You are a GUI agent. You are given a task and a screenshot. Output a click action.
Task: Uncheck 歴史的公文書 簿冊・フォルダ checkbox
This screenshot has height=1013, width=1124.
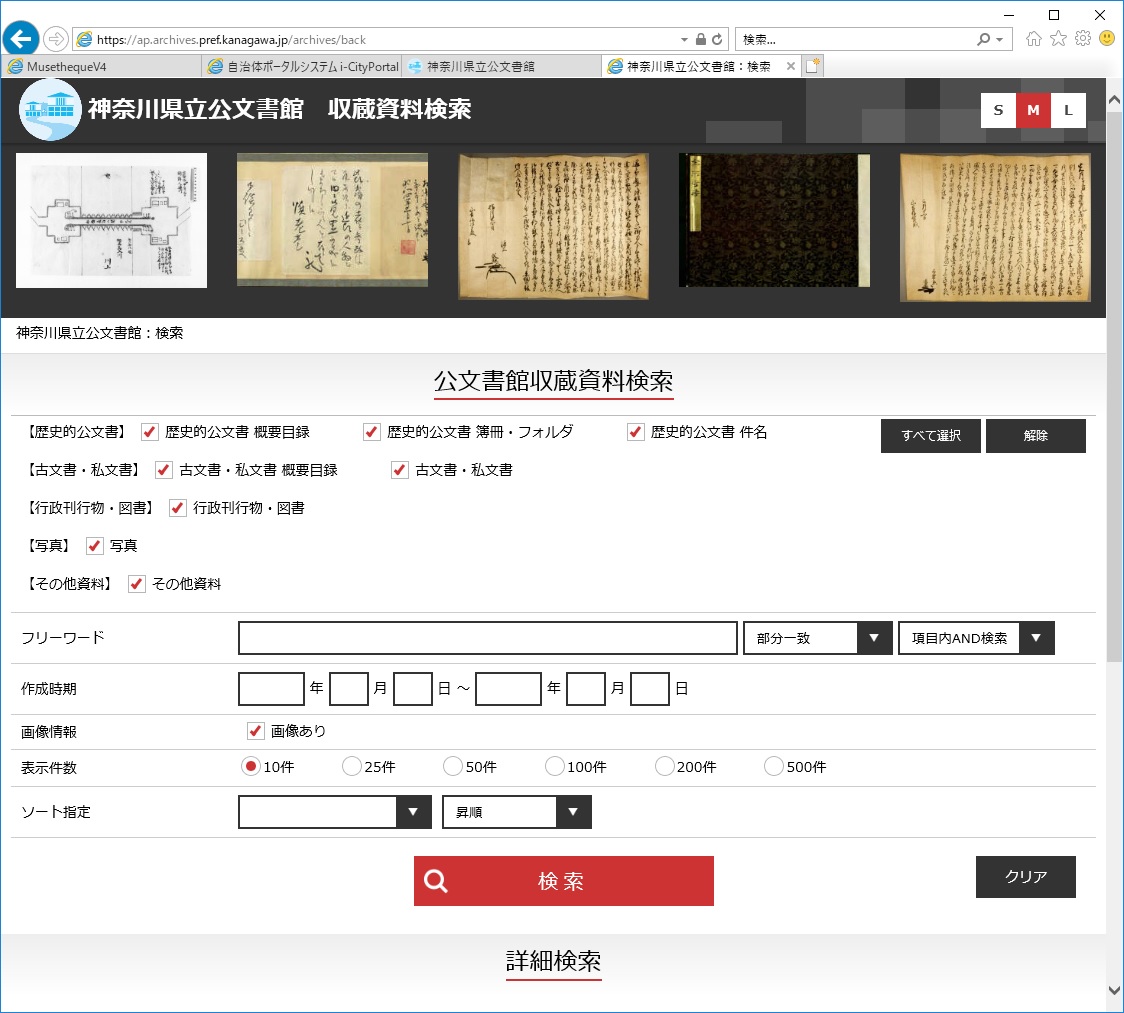point(371,432)
